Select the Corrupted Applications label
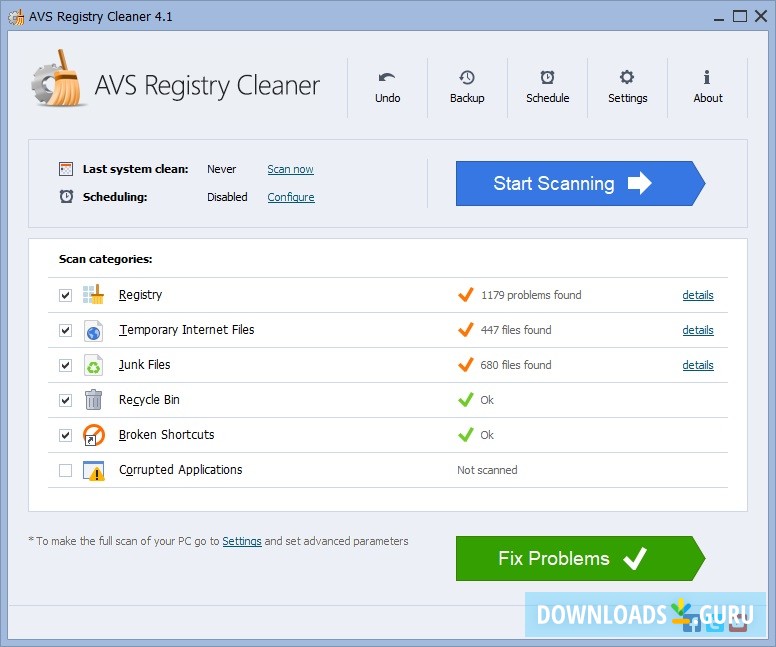This screenshot has width=776, height=647. click(181, 470)
